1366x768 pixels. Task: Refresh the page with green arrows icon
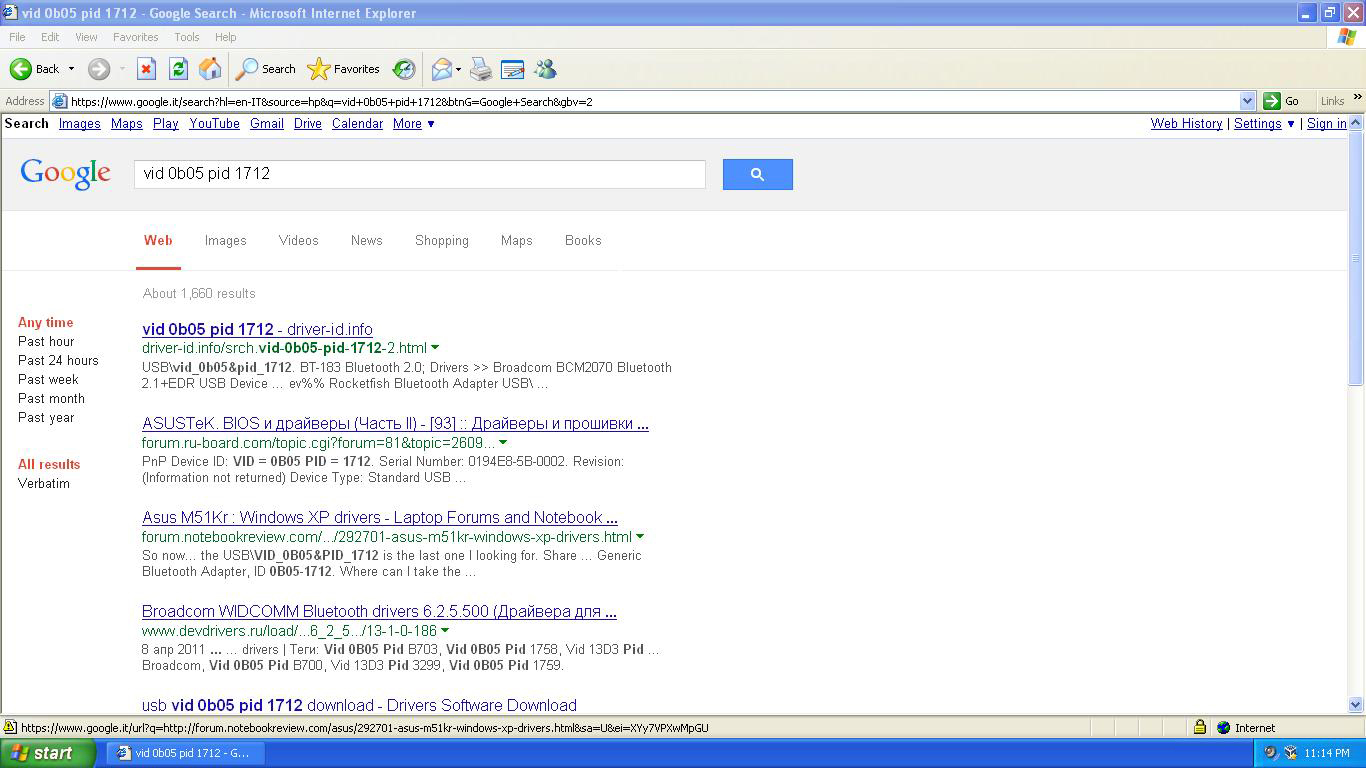178,69
